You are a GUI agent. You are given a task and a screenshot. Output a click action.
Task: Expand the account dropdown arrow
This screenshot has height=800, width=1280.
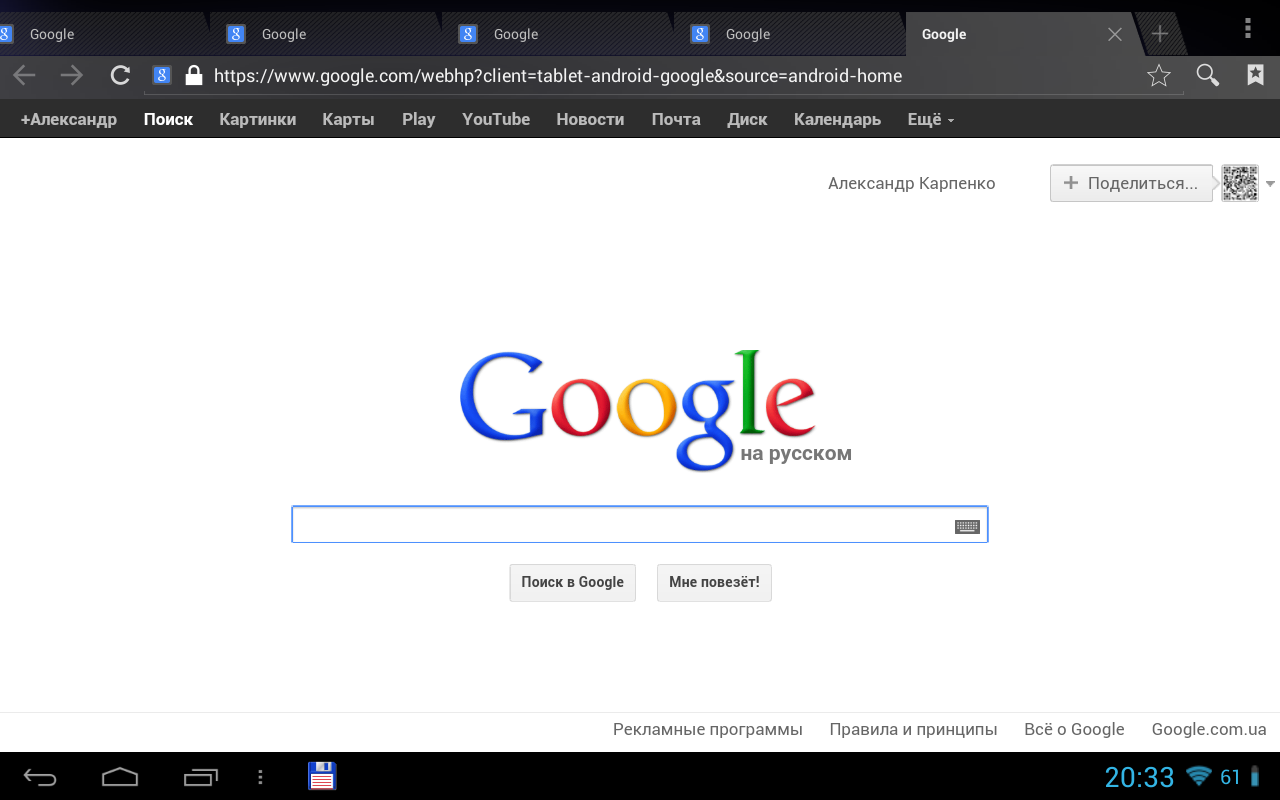pyautogui.click(x=1270, y=184)
